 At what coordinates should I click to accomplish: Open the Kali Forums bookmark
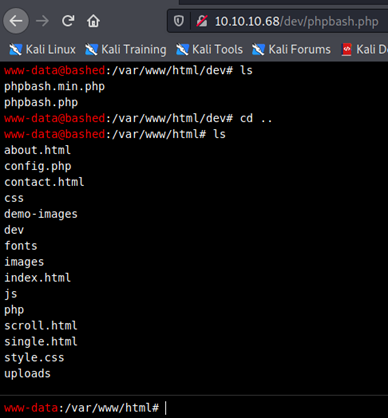click(291, 50)
